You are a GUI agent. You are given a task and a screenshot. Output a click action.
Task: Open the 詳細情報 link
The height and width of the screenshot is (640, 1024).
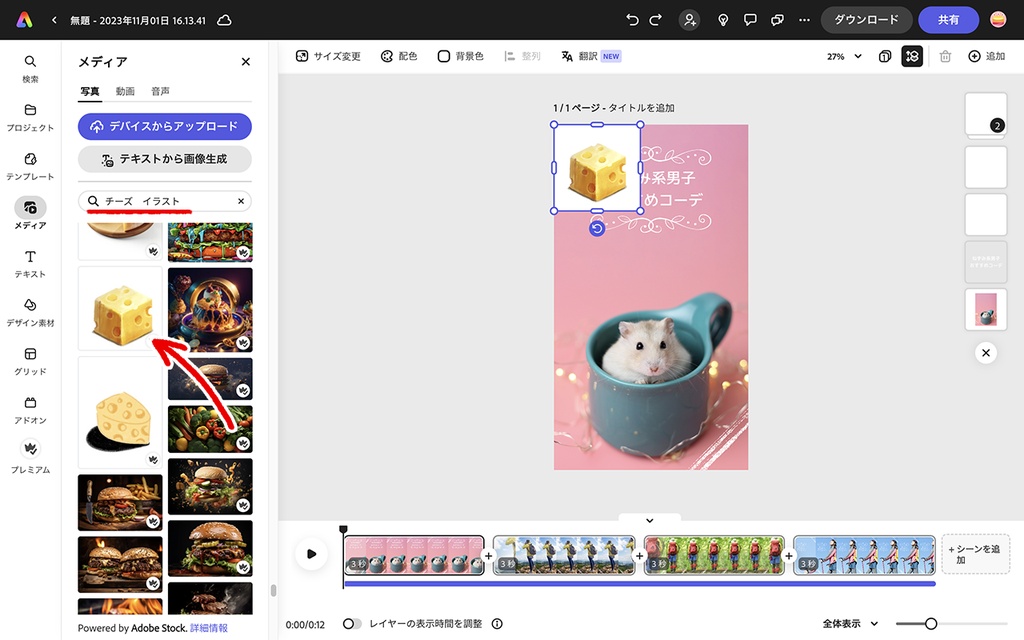click(209, 628)
